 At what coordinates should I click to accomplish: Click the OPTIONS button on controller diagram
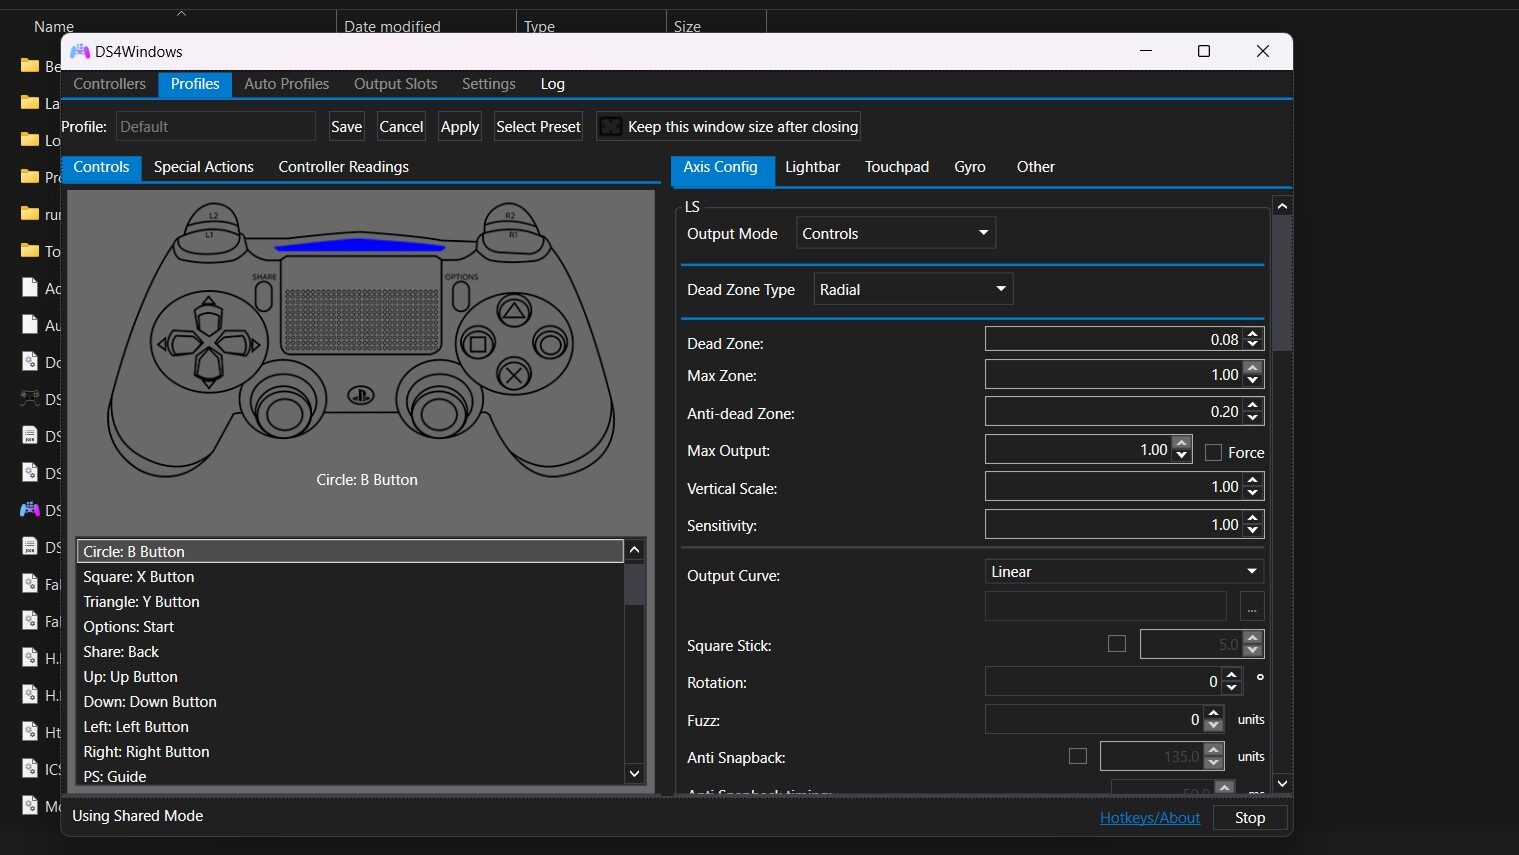point(461,295)
